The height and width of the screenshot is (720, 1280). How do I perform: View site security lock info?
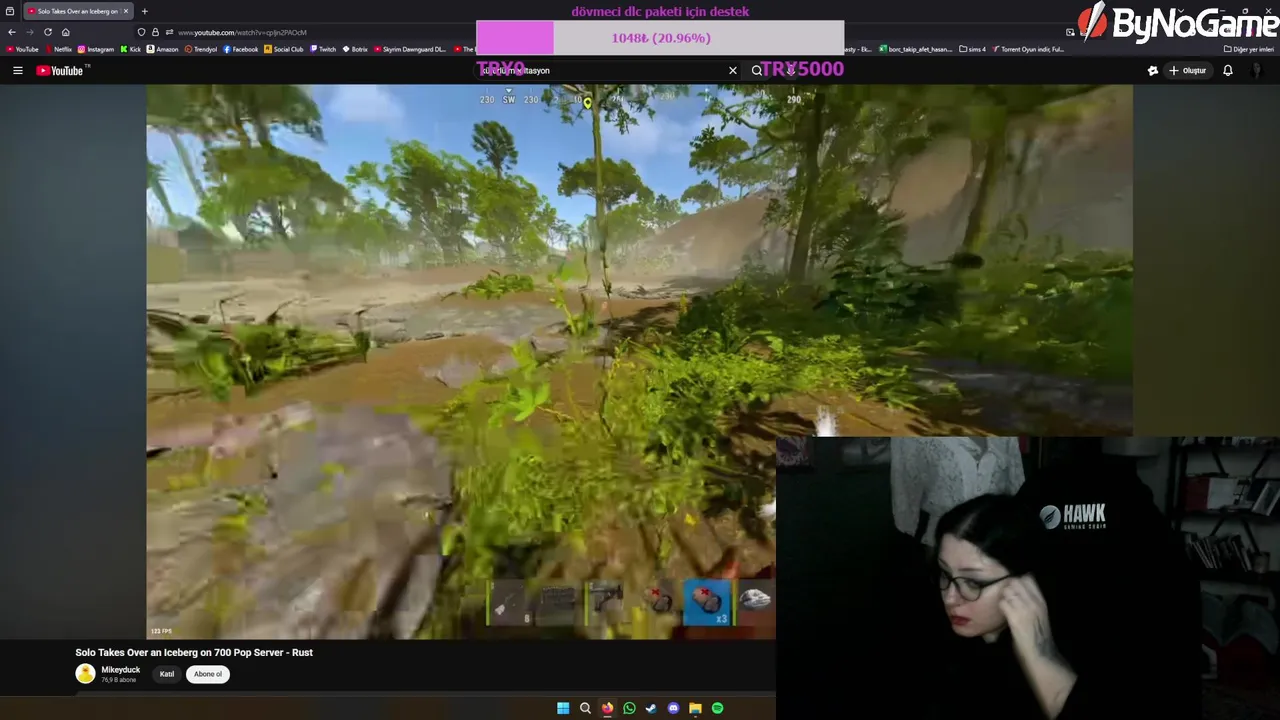pos(155,32)
